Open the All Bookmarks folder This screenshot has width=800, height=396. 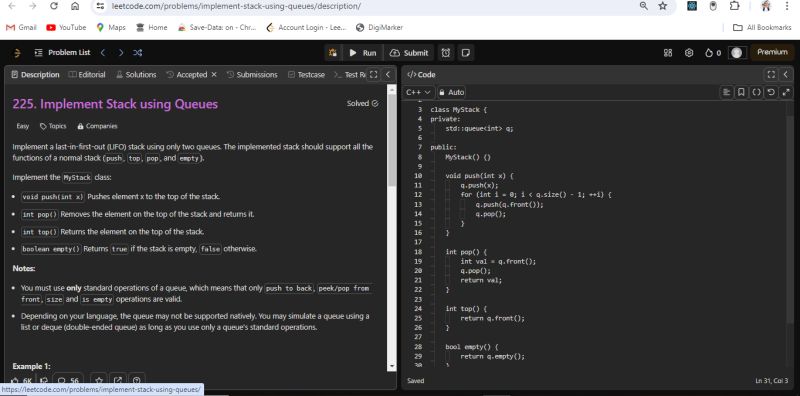tap(762, 28)
